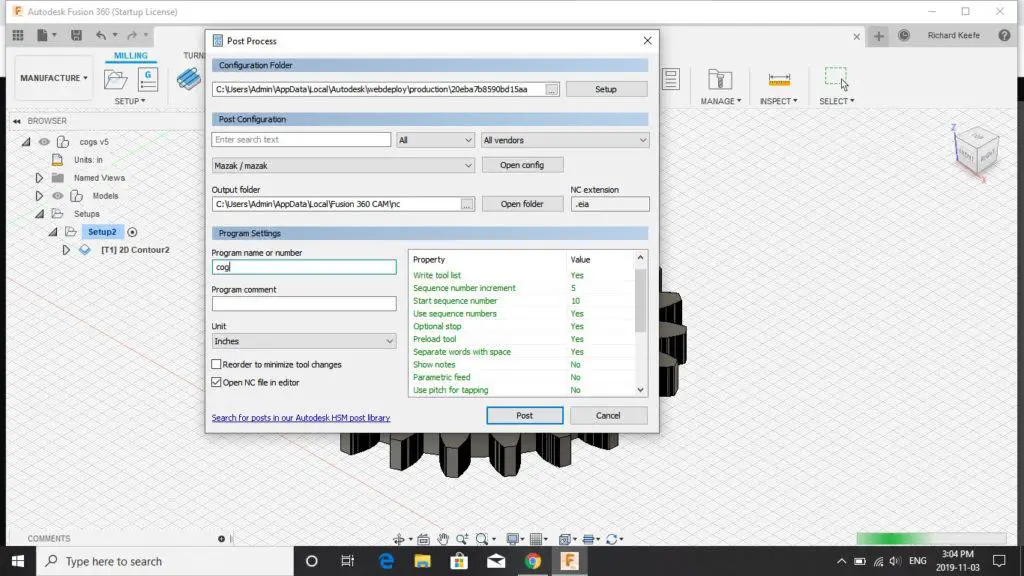Click the blue 2D milling toolpath icon
The image size is (1024, 576).
[189, 79]
